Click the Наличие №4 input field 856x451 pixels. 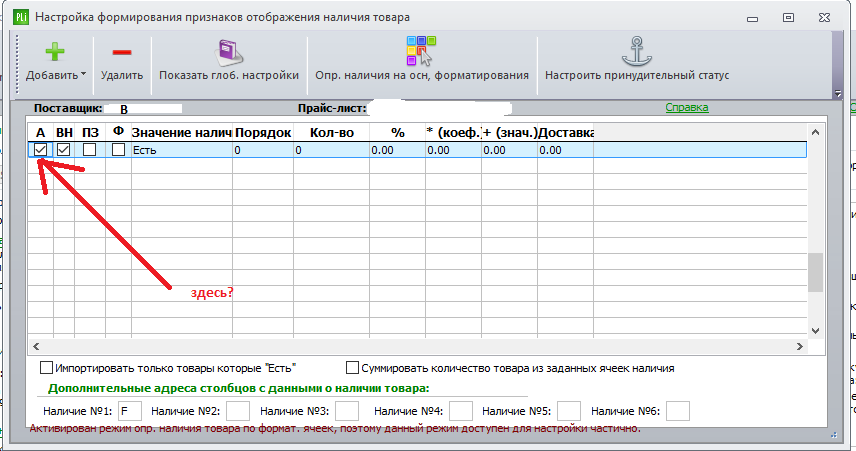tap(461, 411)
